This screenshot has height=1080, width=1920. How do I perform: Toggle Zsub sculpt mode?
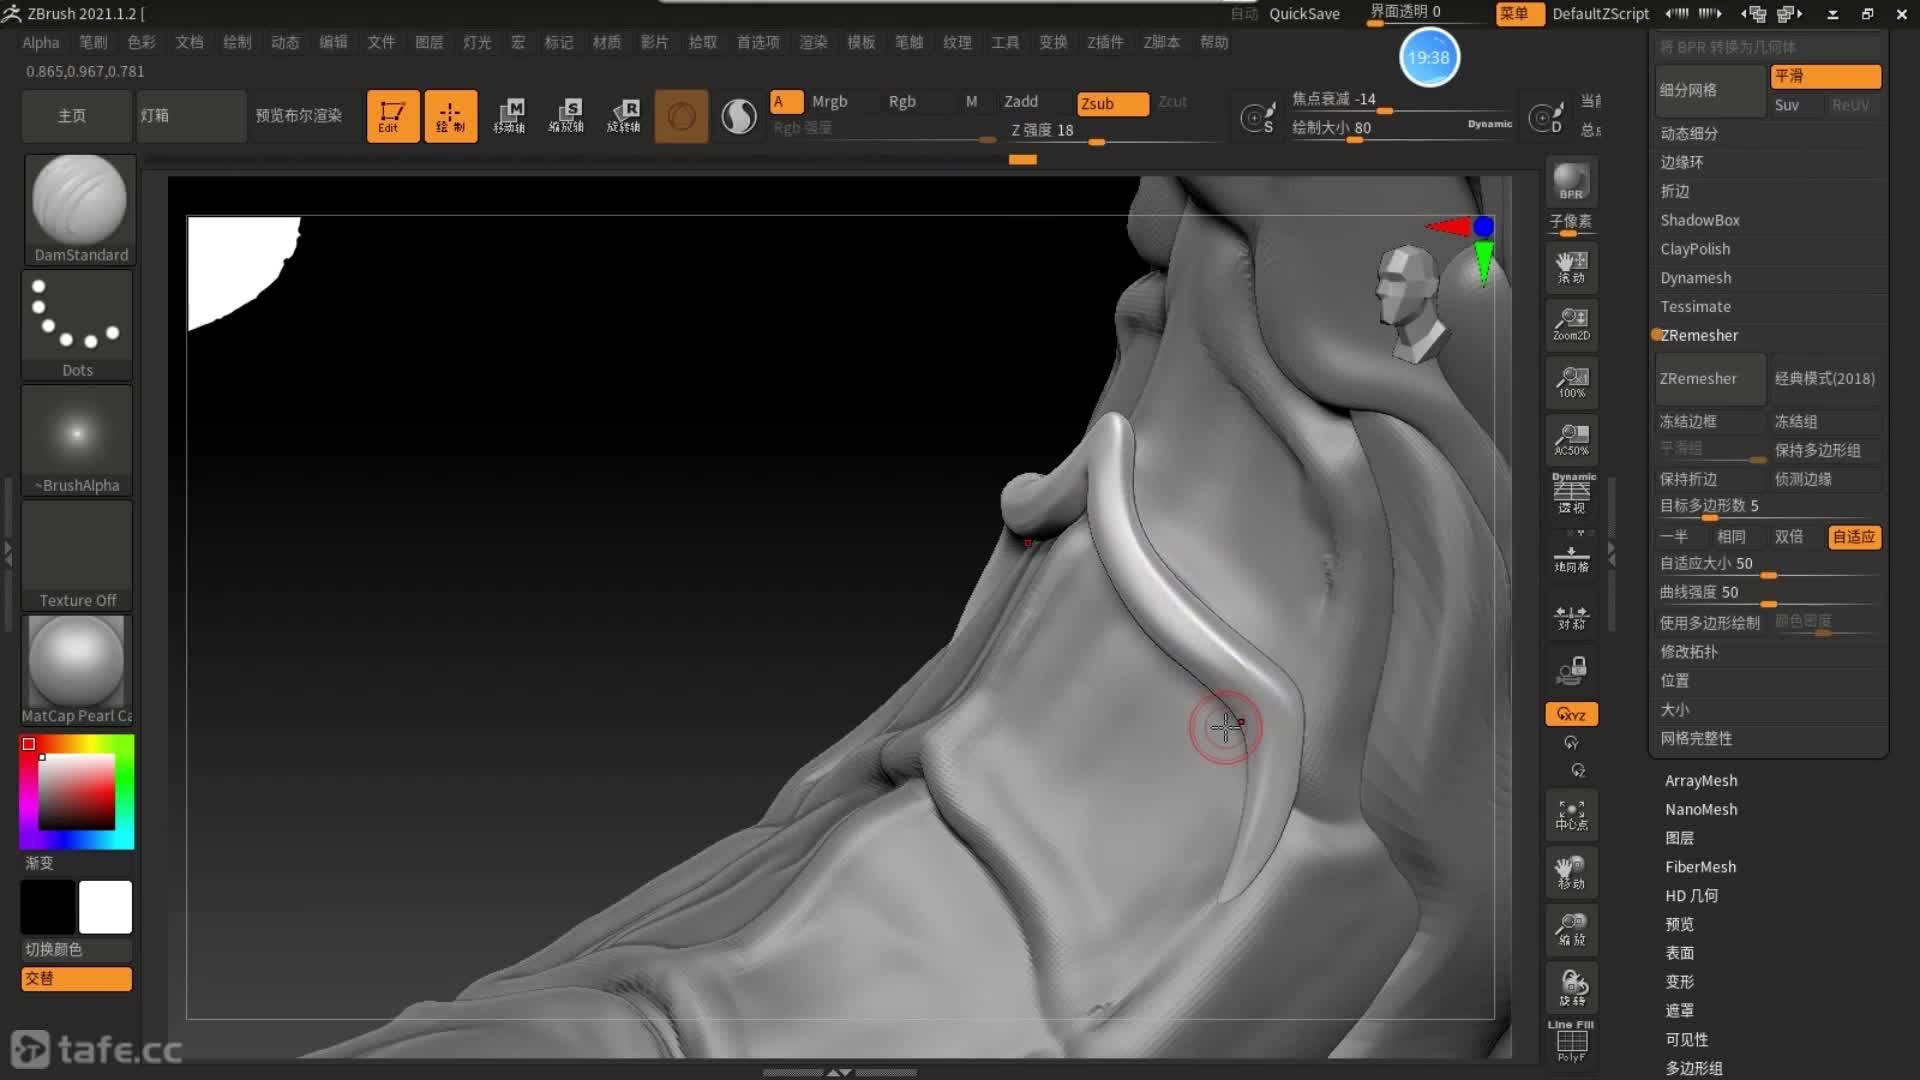(1112, 103)
